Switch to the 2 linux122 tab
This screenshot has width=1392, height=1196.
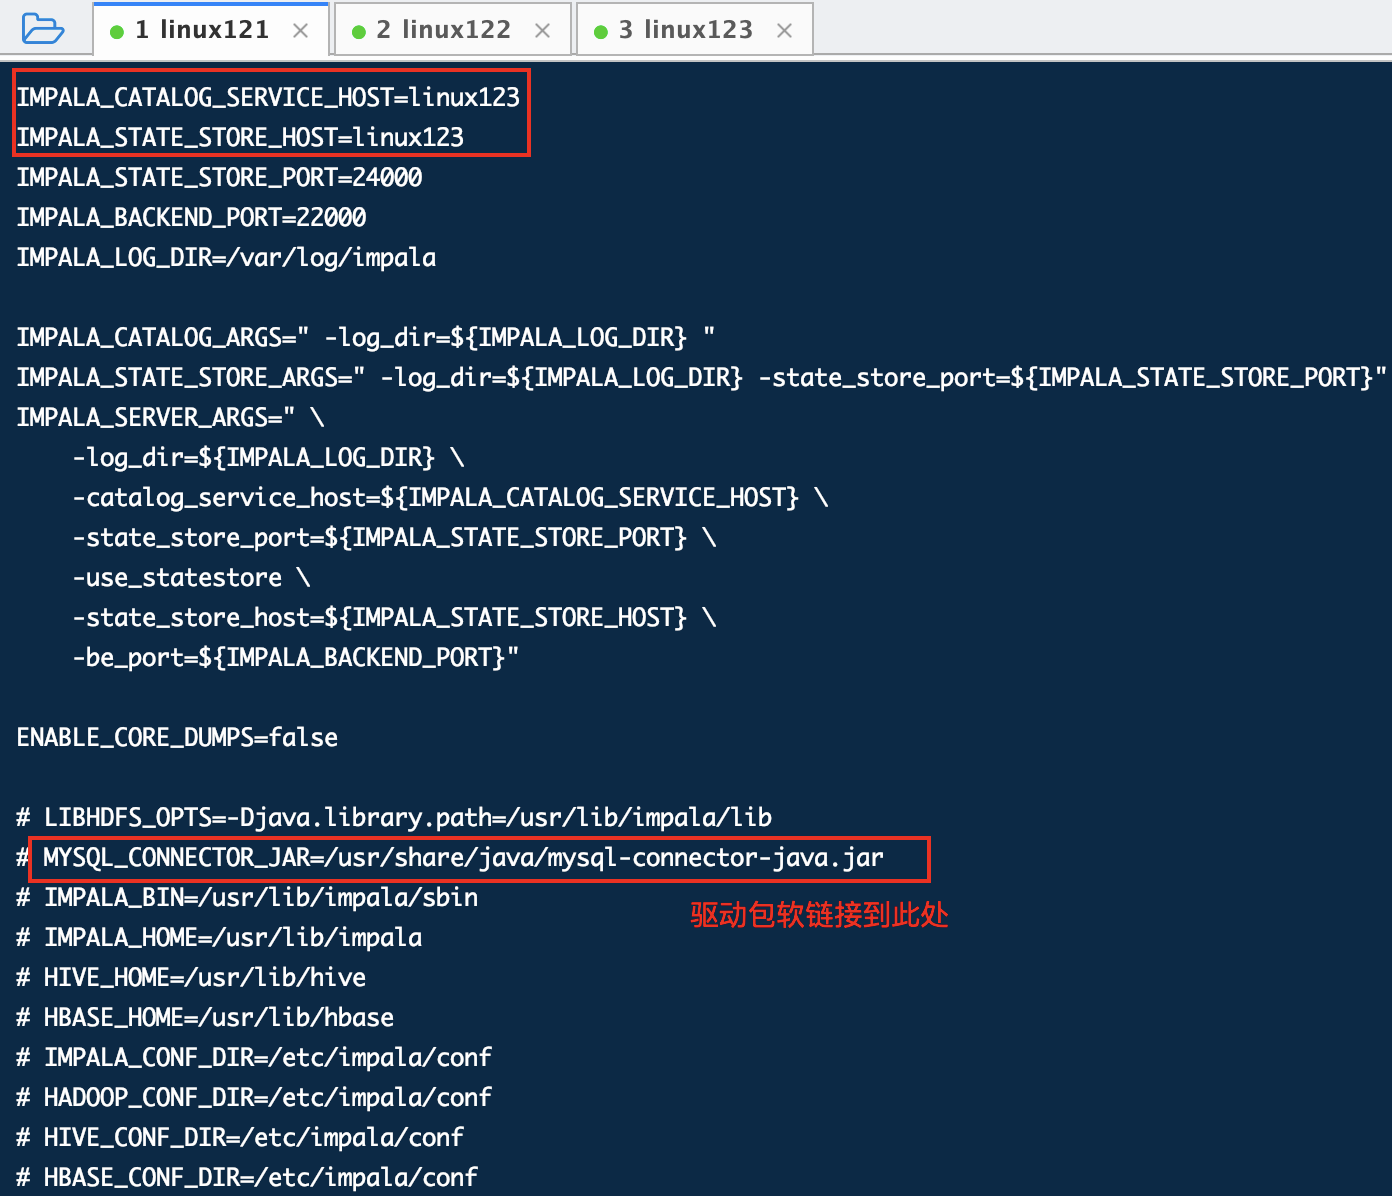click(x=453, y=30)
